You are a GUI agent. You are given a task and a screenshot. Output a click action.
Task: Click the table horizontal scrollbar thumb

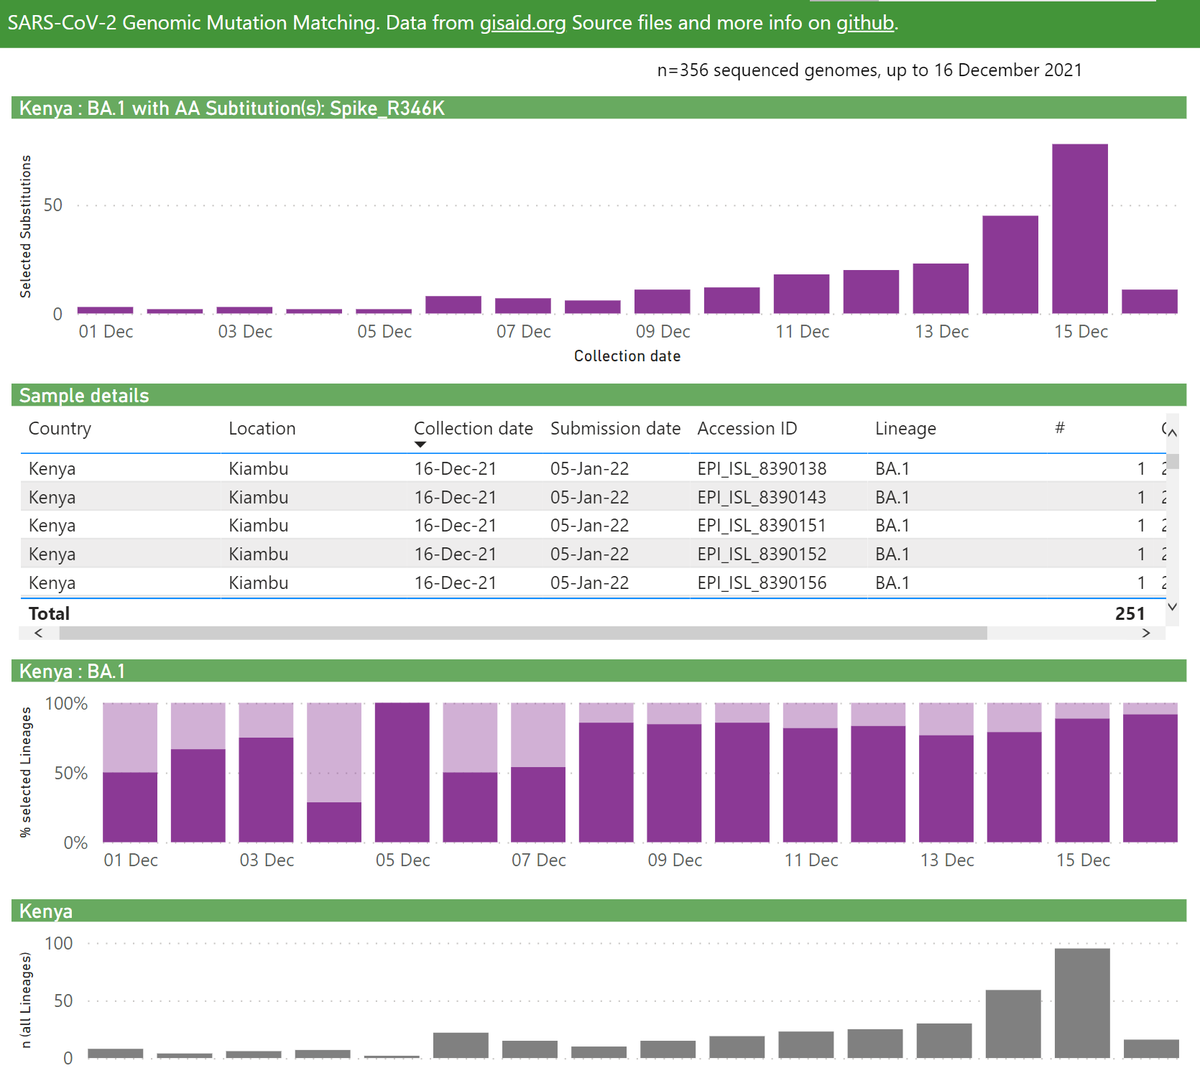[523, 633]
